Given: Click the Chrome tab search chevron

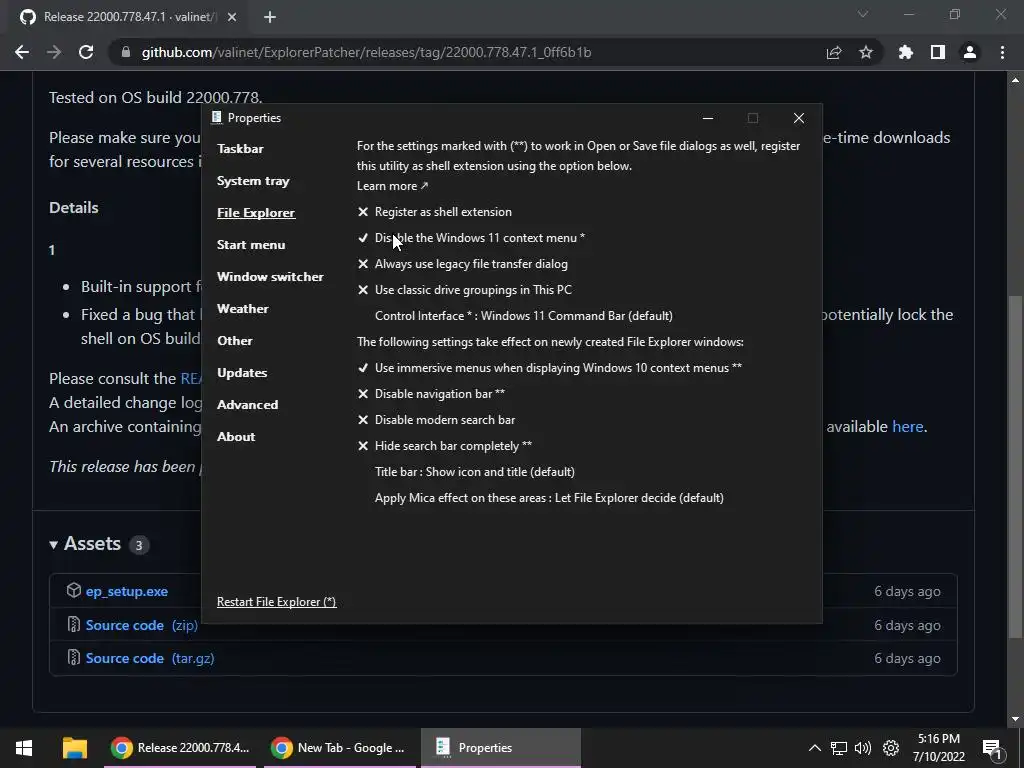Looking at the screenshot, I should point(863,14).
